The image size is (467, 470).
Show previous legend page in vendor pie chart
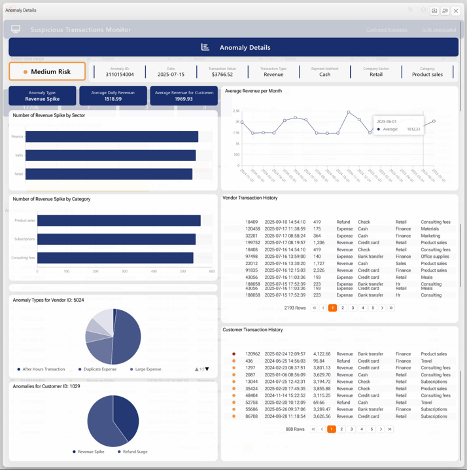point(196,369)
